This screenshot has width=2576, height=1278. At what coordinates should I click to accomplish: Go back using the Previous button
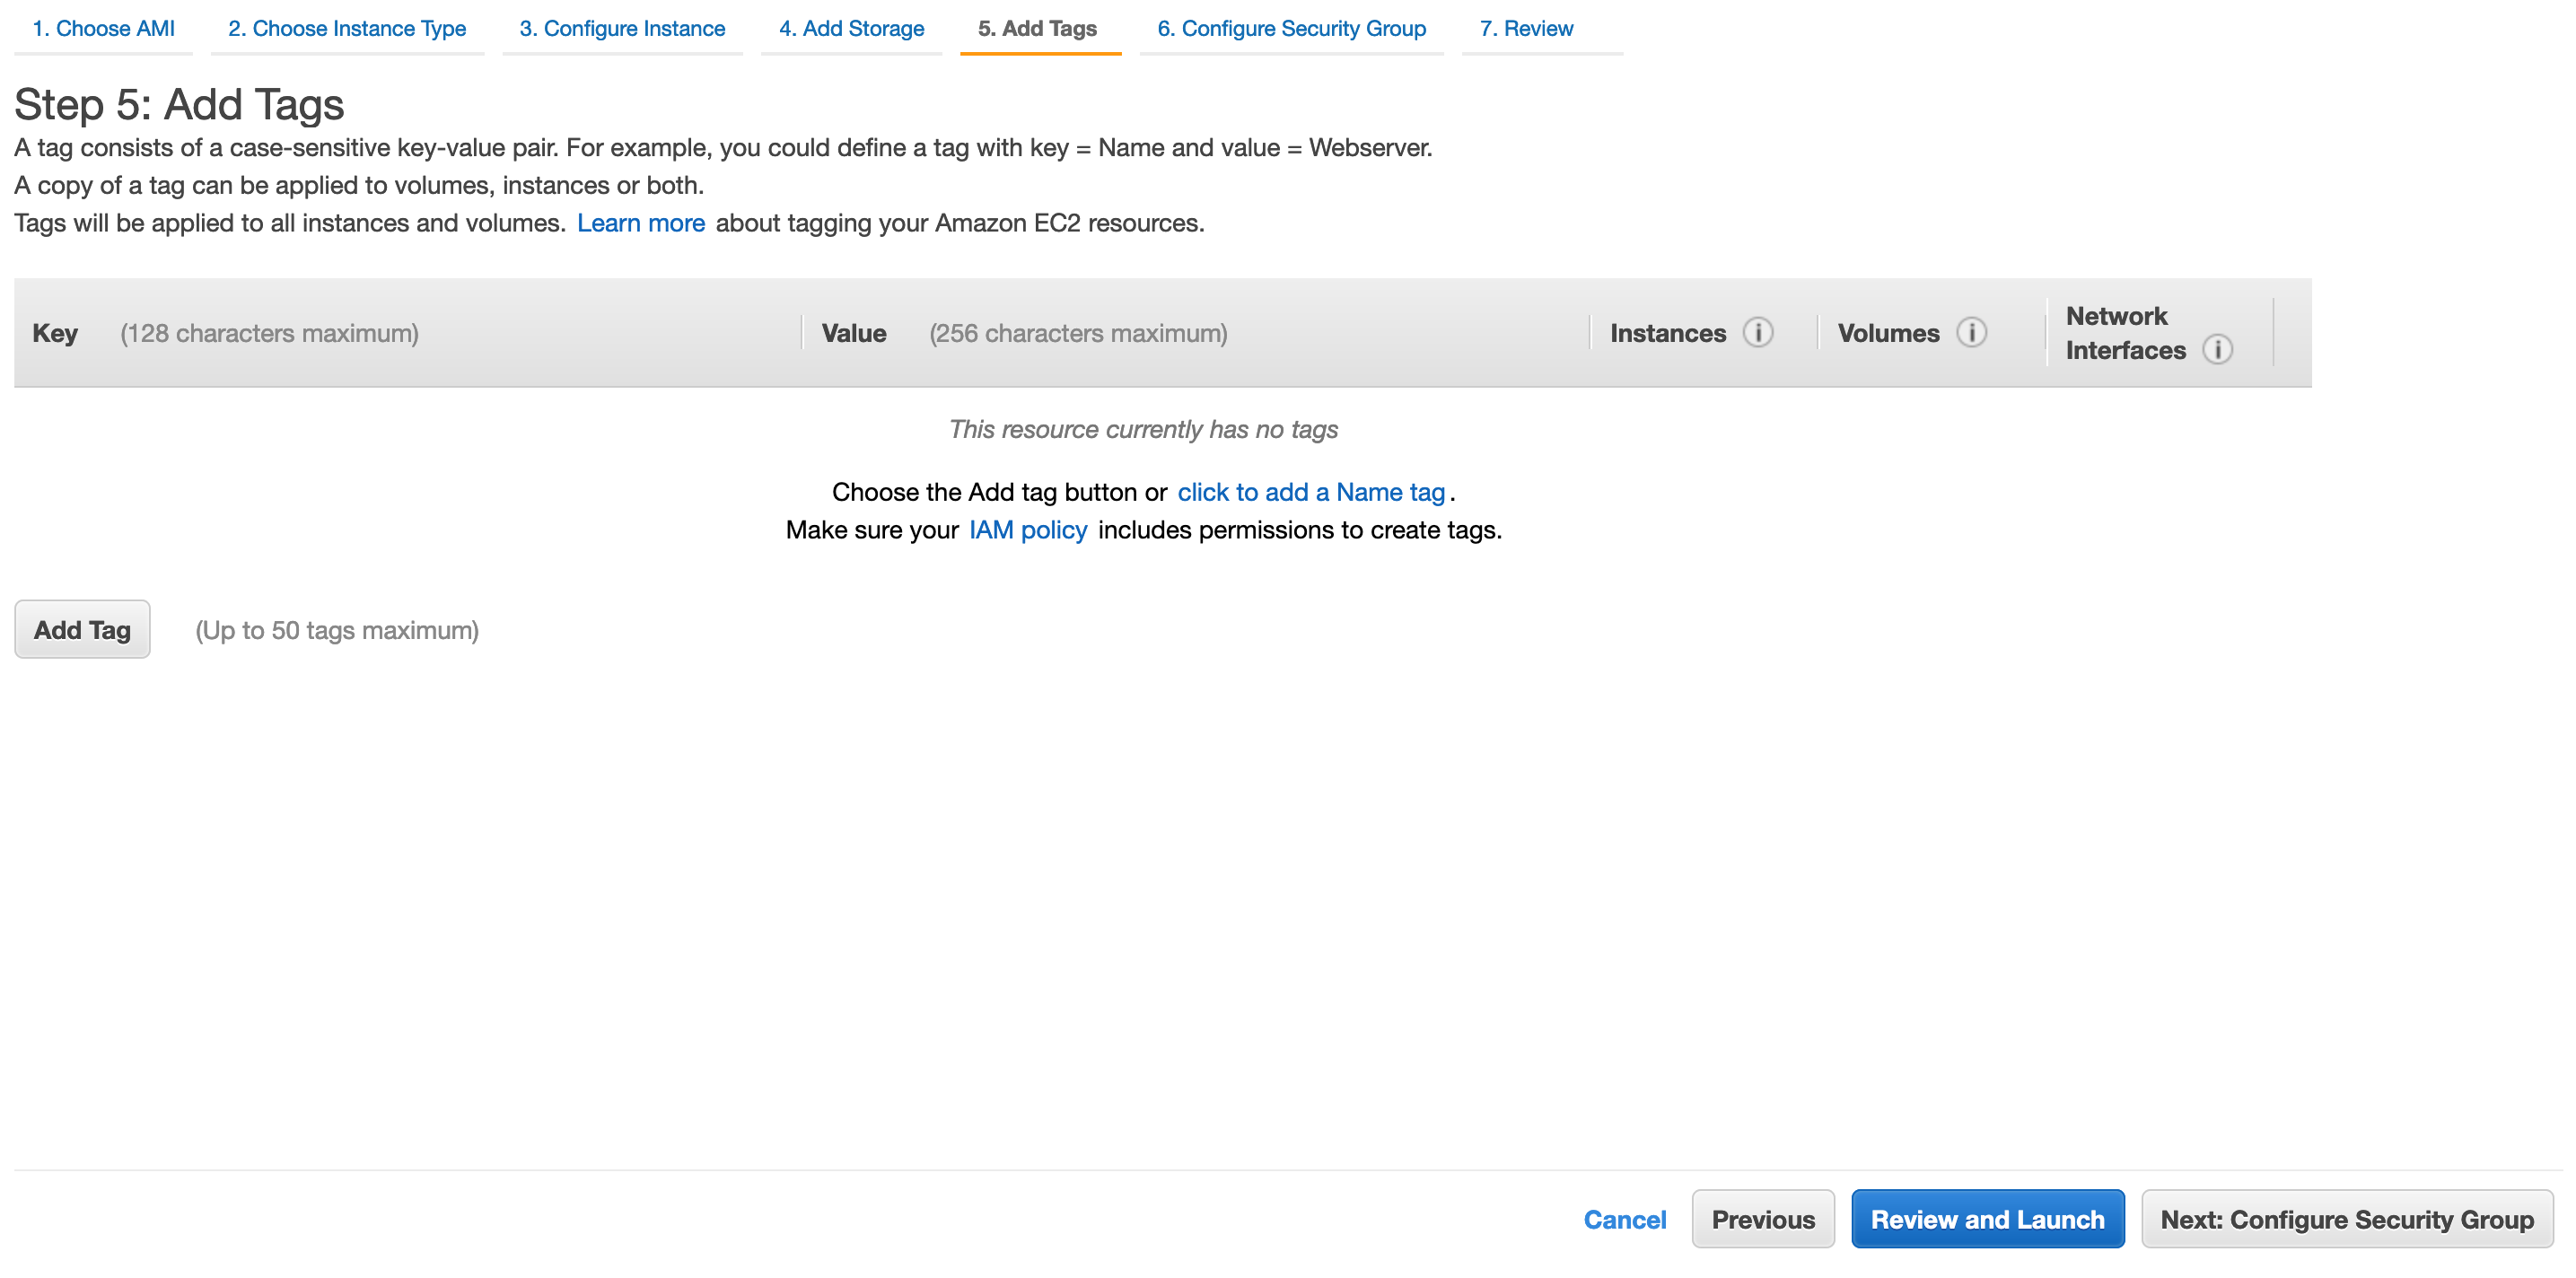(x=1763, y=1219)
